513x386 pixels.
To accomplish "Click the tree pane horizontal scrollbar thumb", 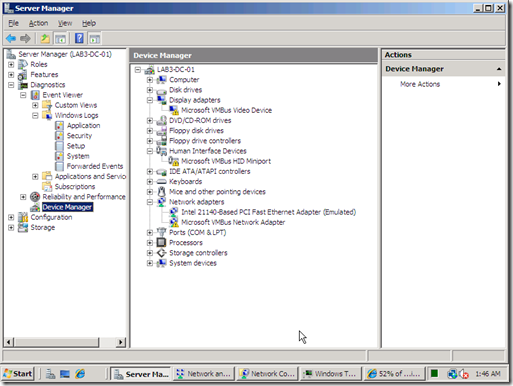I will point(57,342).
